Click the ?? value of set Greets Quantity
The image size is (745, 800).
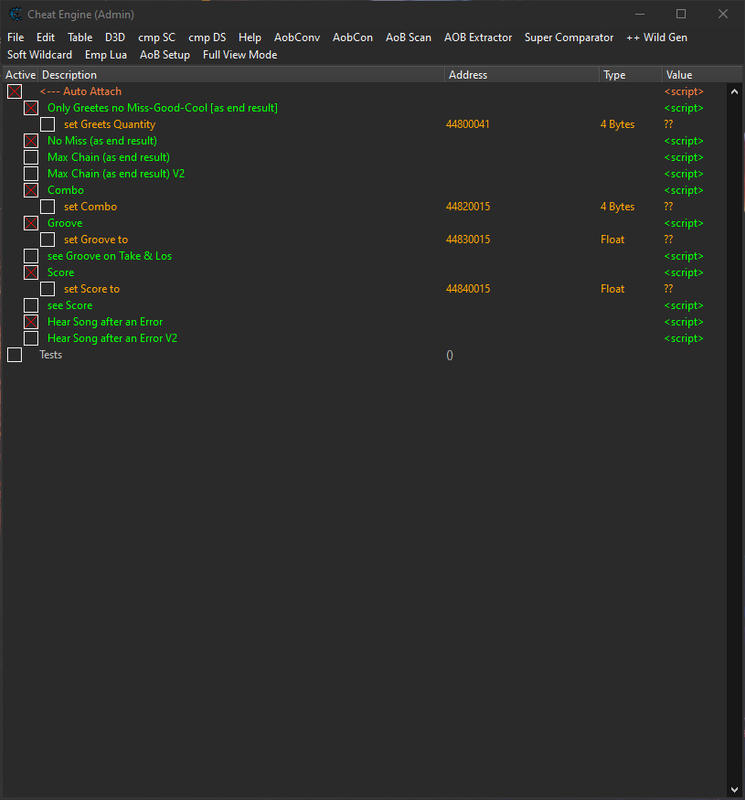(x=668, y=124)
